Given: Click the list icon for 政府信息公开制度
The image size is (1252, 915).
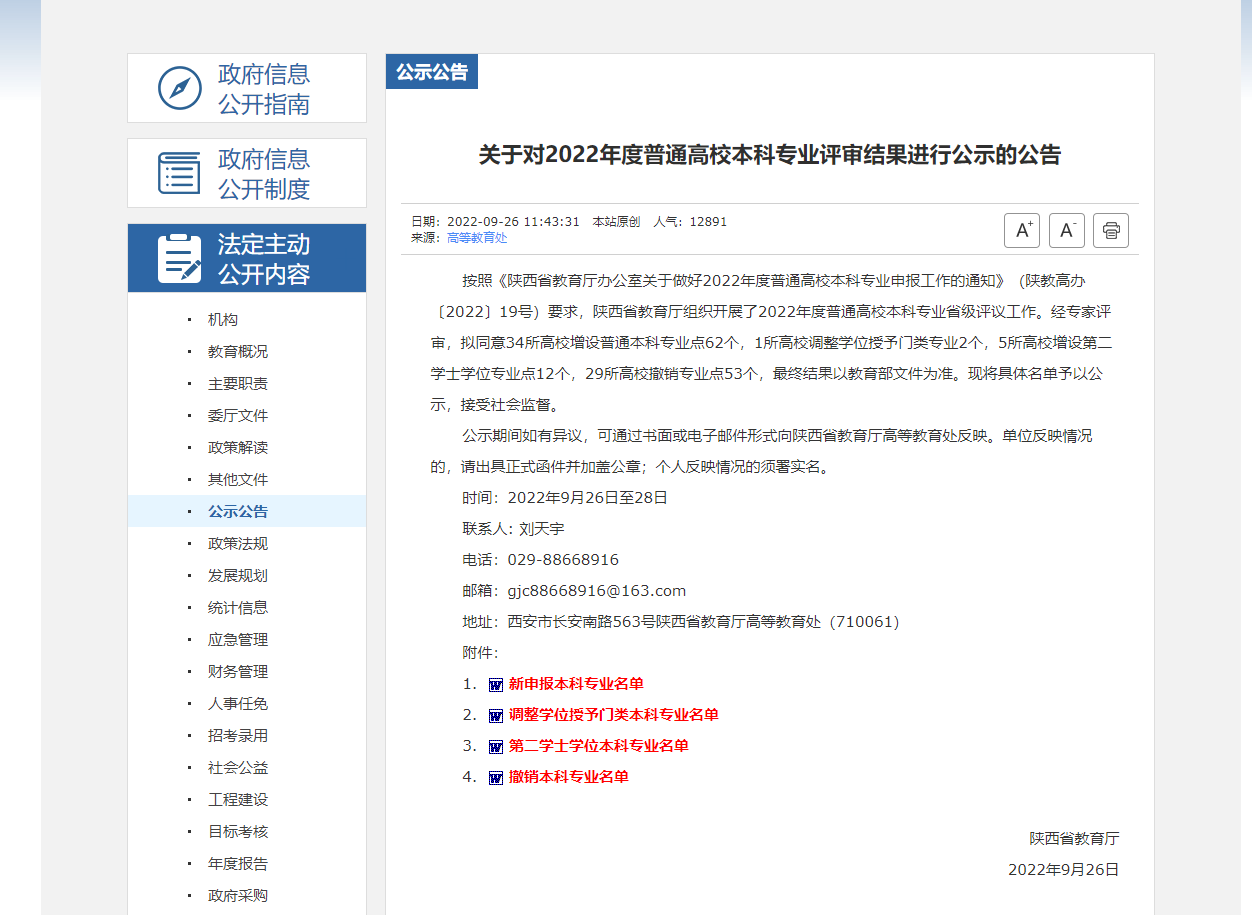Looking at the screenshot, I should click(180, 173).
